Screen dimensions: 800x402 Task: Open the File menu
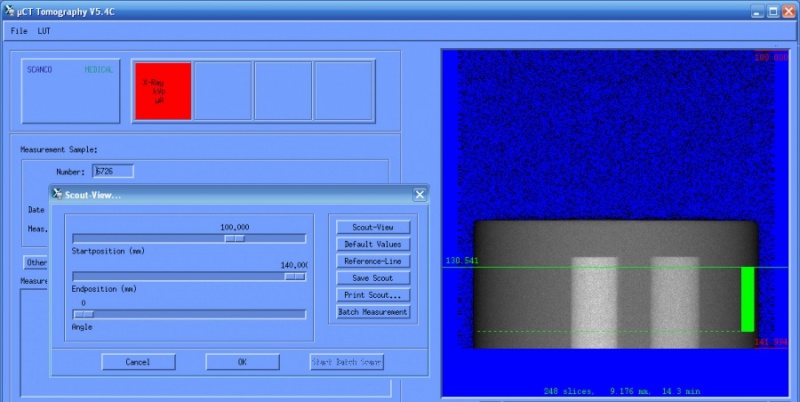(19, 31)
